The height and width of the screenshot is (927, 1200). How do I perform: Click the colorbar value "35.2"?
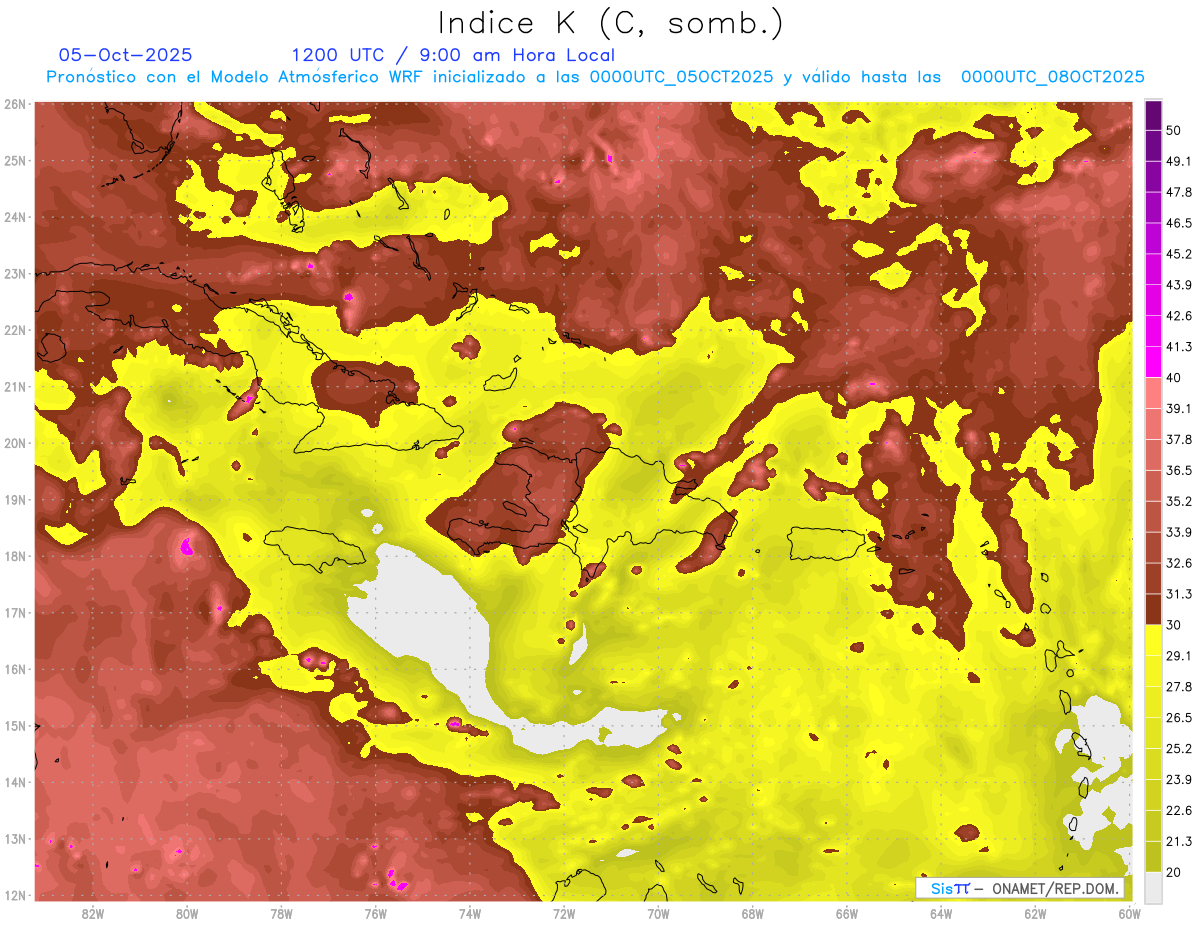tap(1178, 501)
